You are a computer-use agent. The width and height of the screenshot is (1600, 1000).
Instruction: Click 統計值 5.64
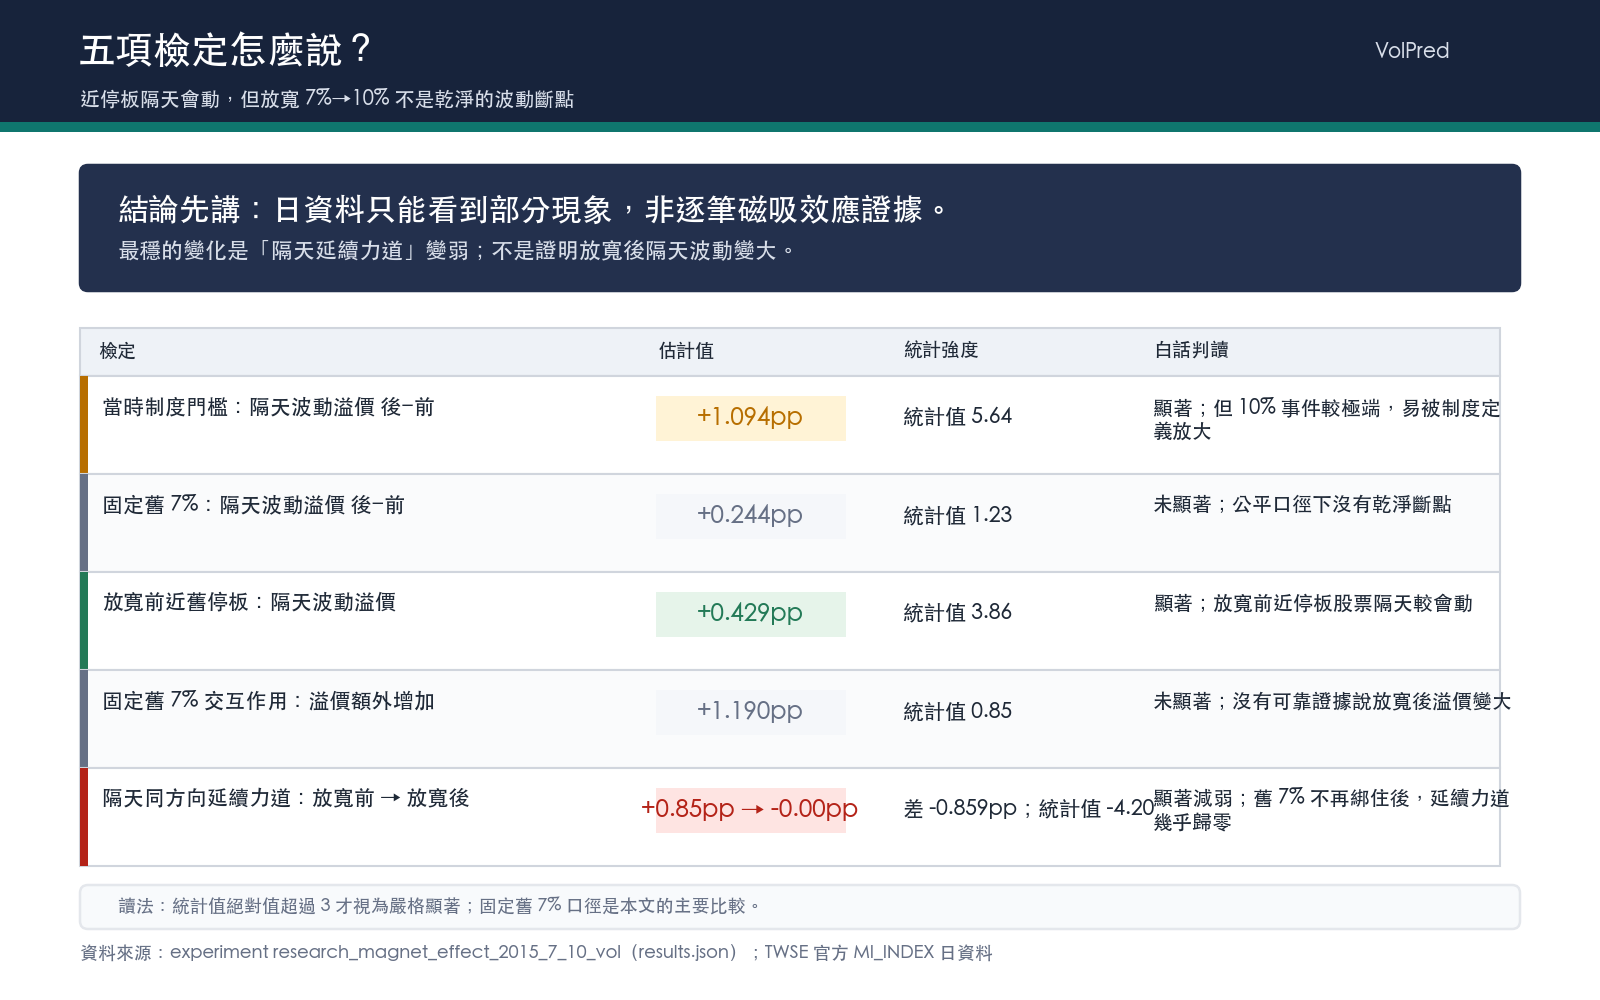click(x=957, y=416)
